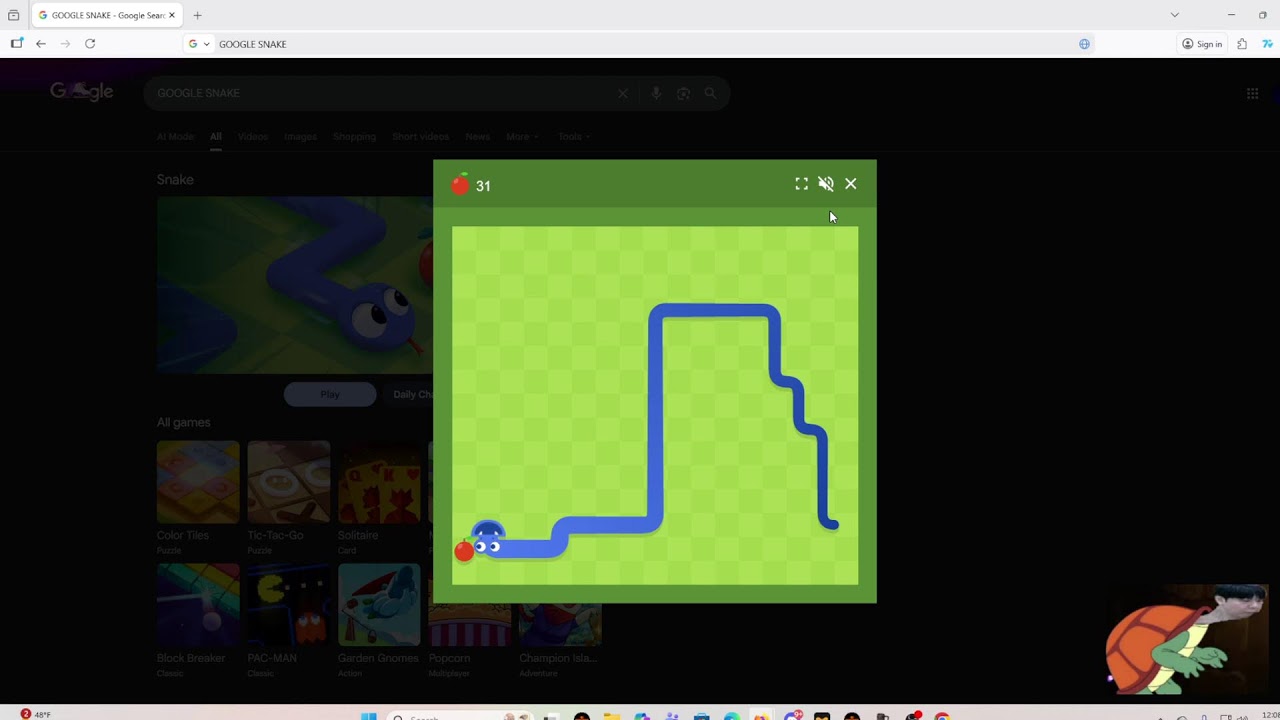Open the Tools dropdown
Screen dimensions: 1280x720
coord(574,136)
